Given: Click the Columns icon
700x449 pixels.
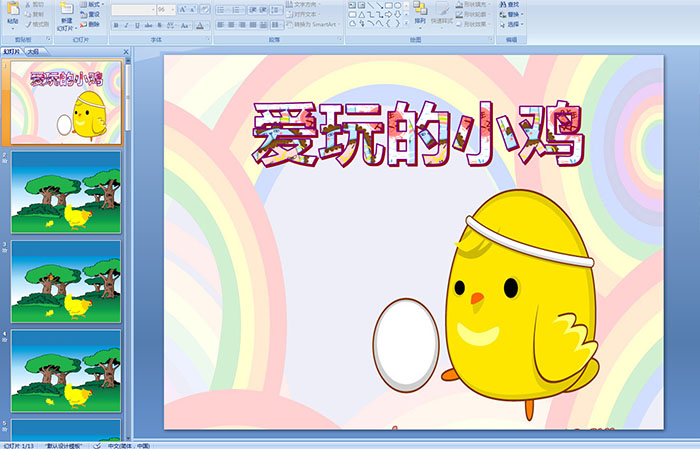Looking at the screenshot, I should [x=277, y=25].
